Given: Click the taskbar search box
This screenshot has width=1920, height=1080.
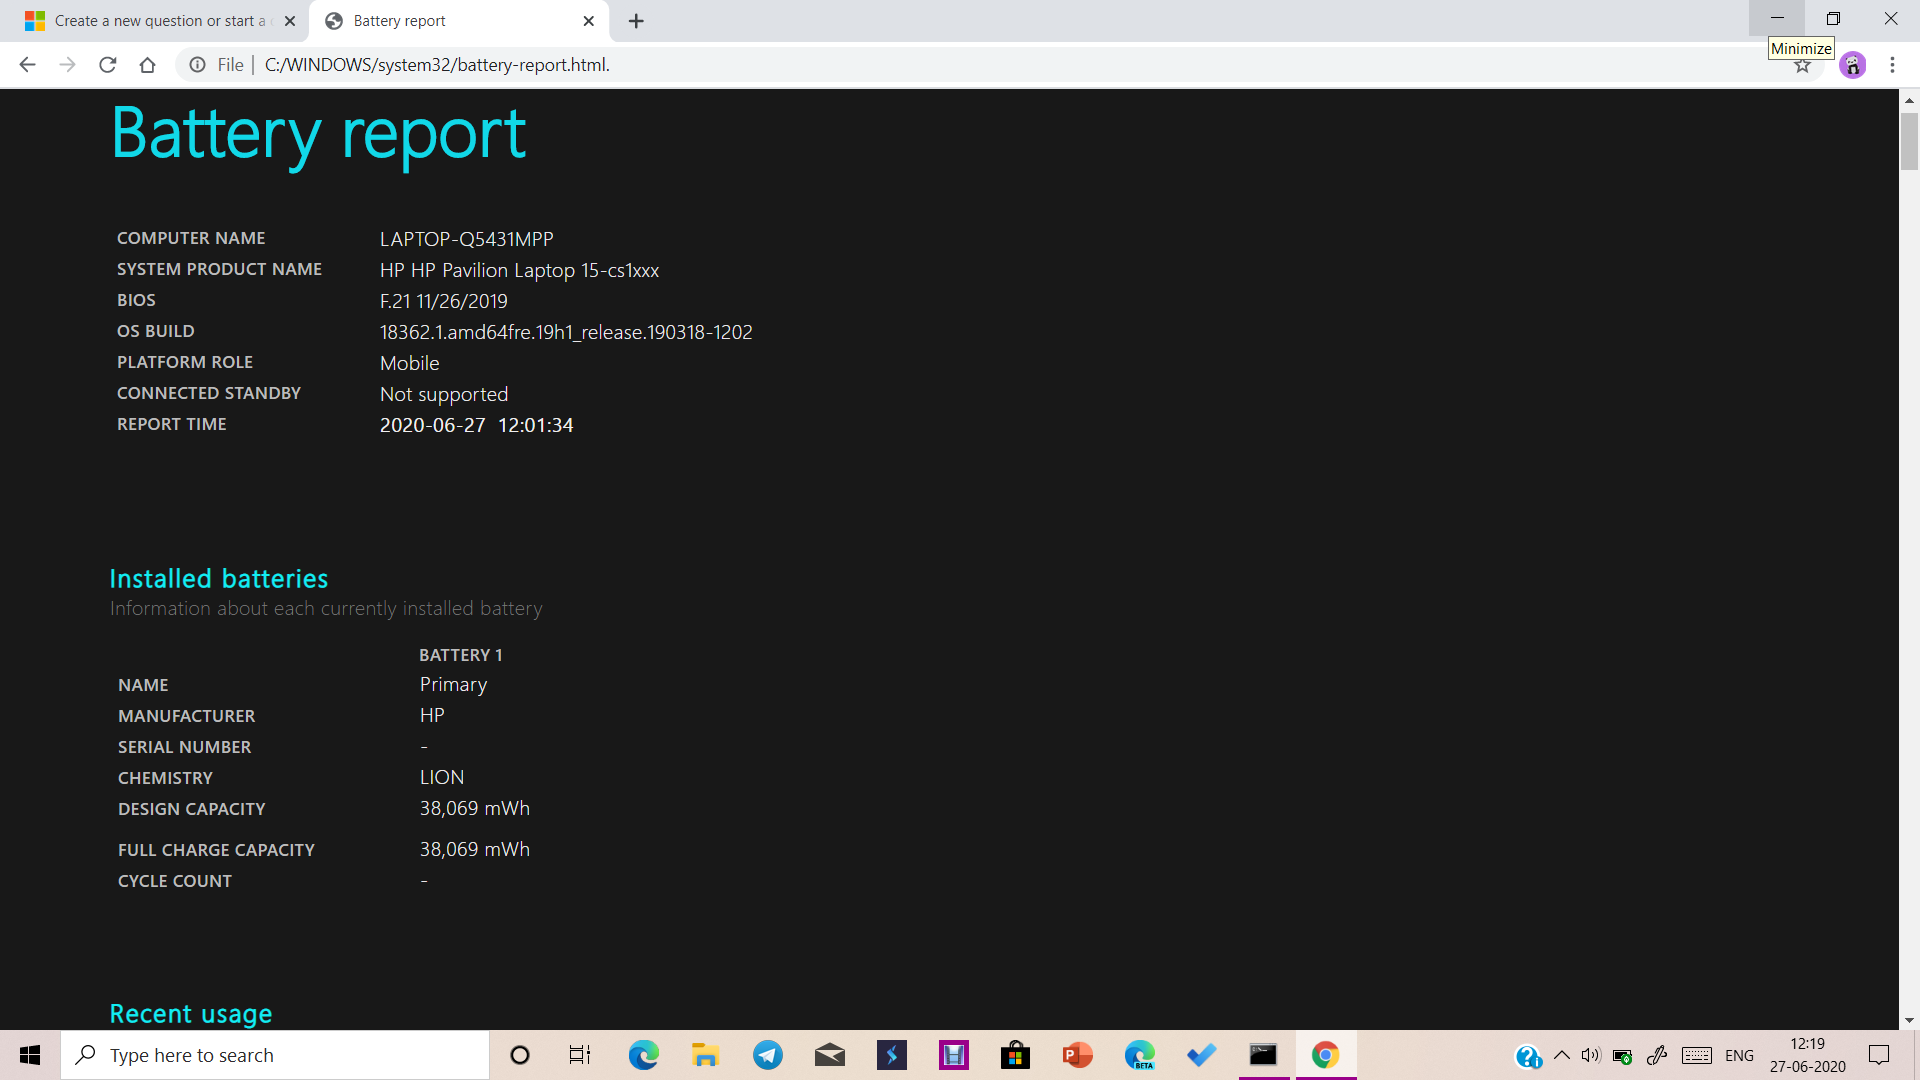Looking at the screenshot, I should pyautogui.click(x=275, y=1055).
